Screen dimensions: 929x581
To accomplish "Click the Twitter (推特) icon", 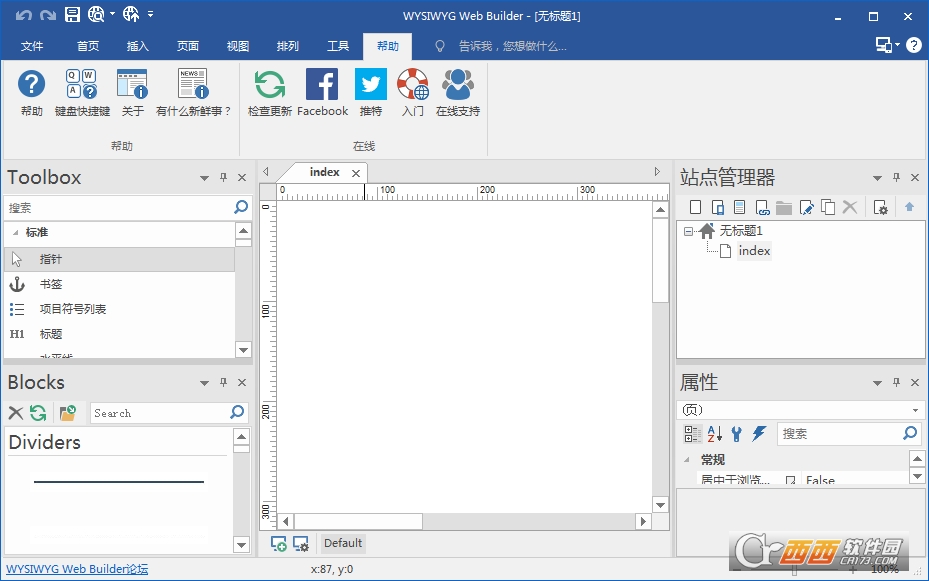I will (x=370, y=85).
